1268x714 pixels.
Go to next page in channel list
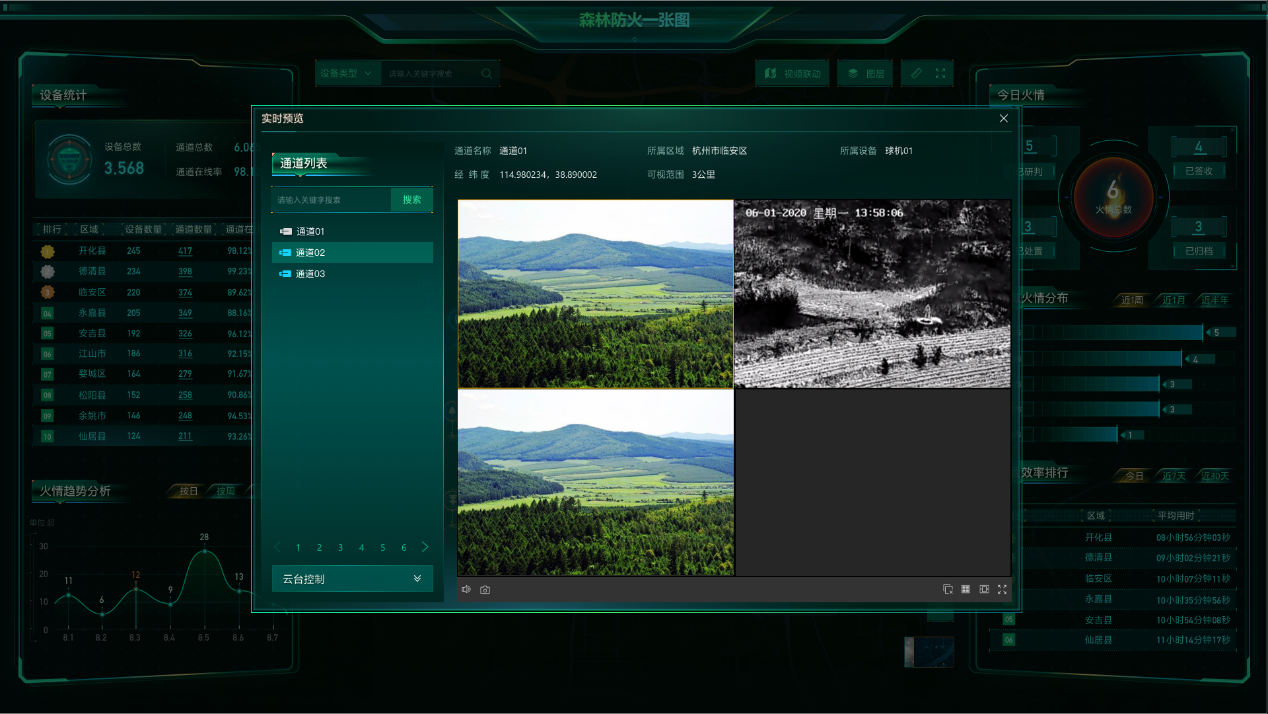(425, 547)
